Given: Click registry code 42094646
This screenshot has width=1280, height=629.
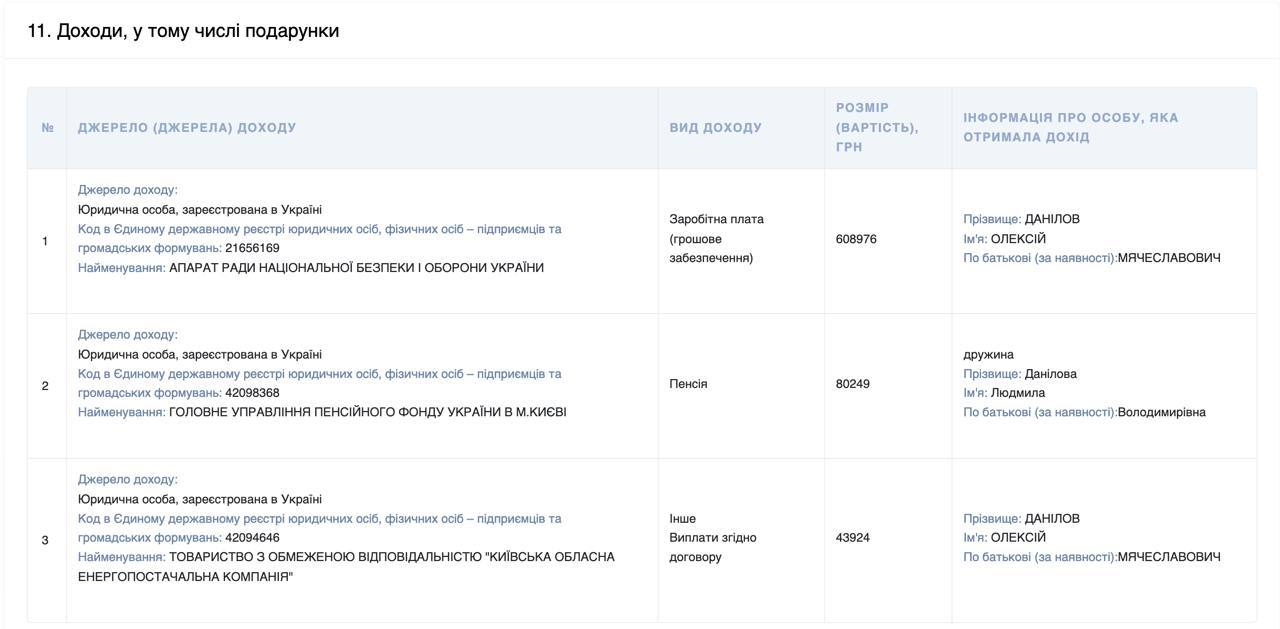Looking at the screenshot, I should pos(252,538).
